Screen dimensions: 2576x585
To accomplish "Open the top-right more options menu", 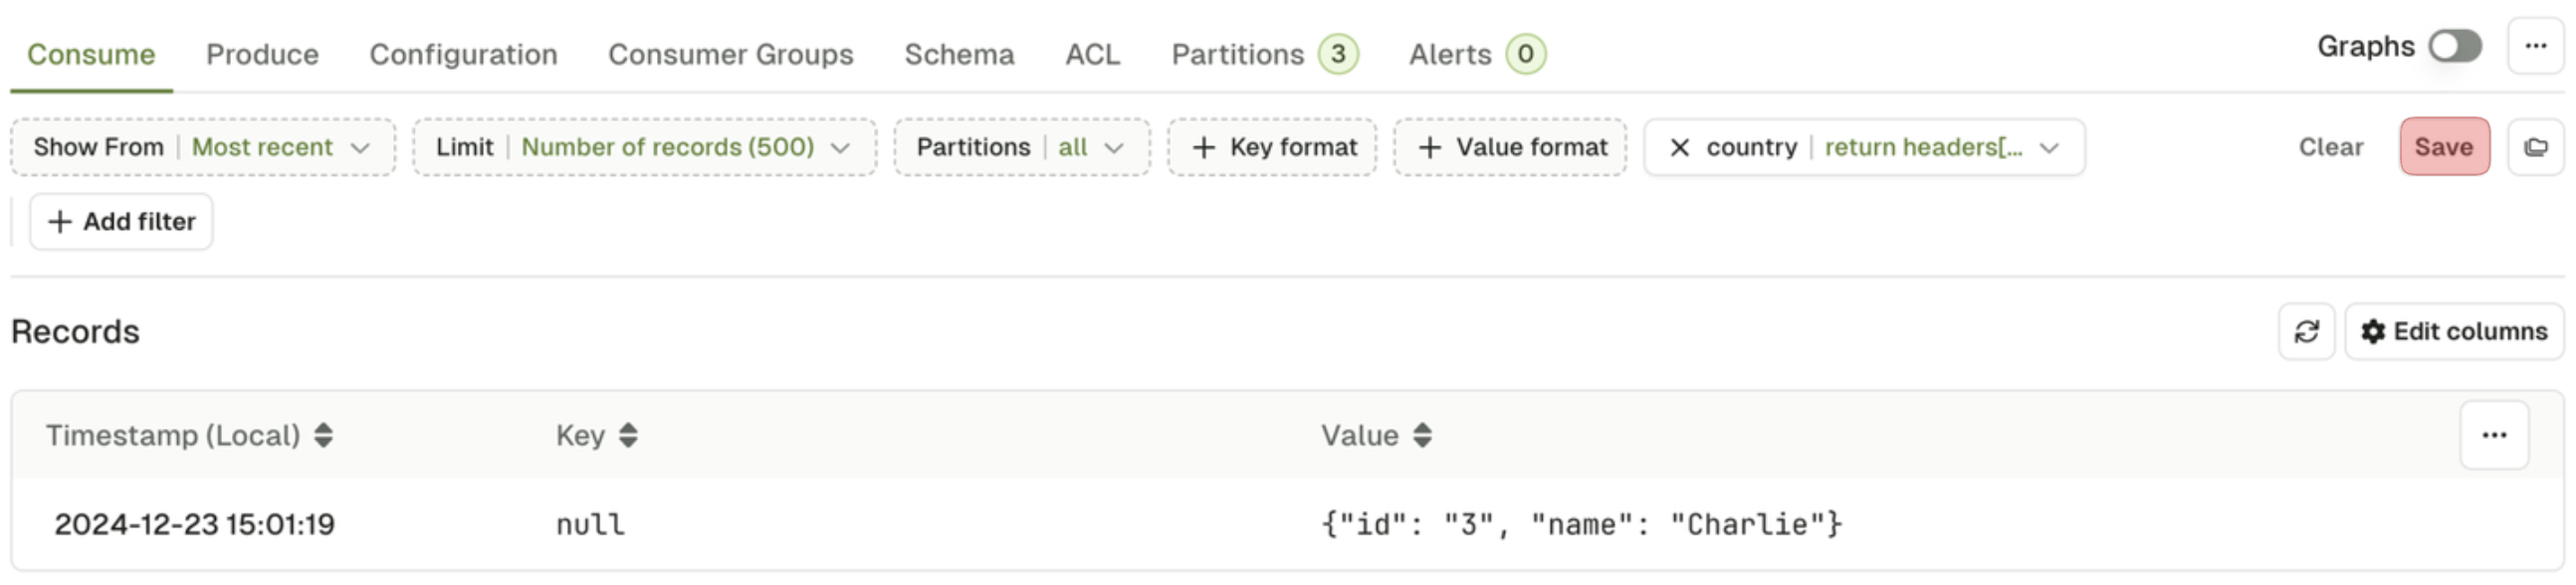I will tap(2535, 46).
